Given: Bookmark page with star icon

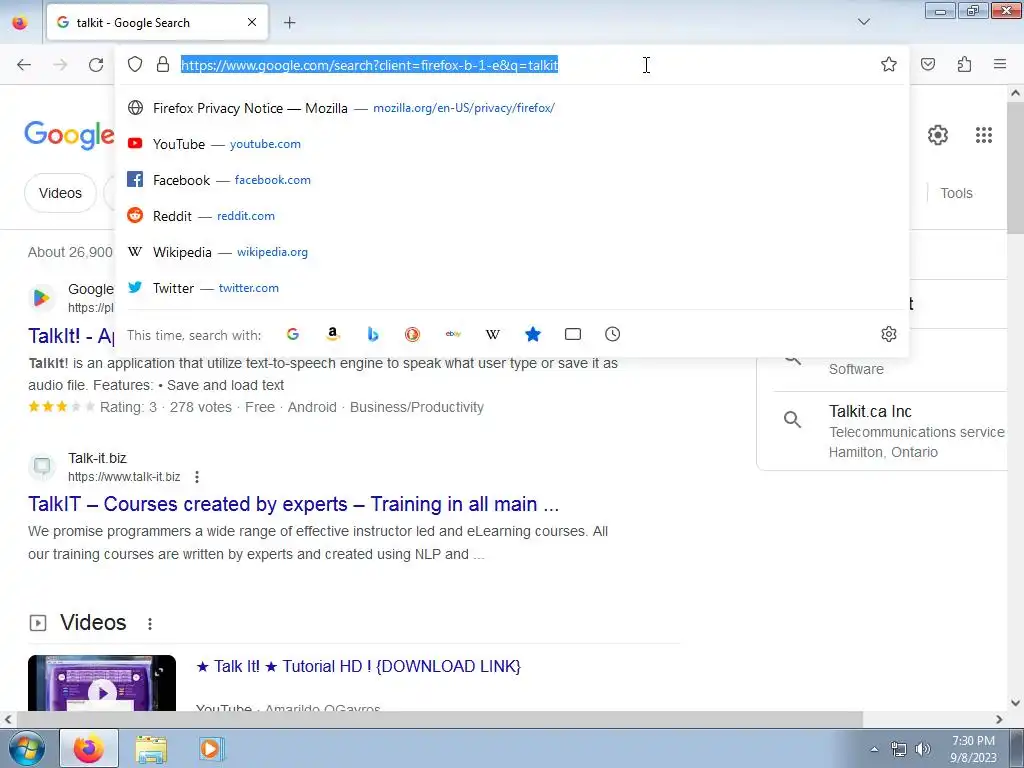Looking at the screenshot, I should point(888,64).
